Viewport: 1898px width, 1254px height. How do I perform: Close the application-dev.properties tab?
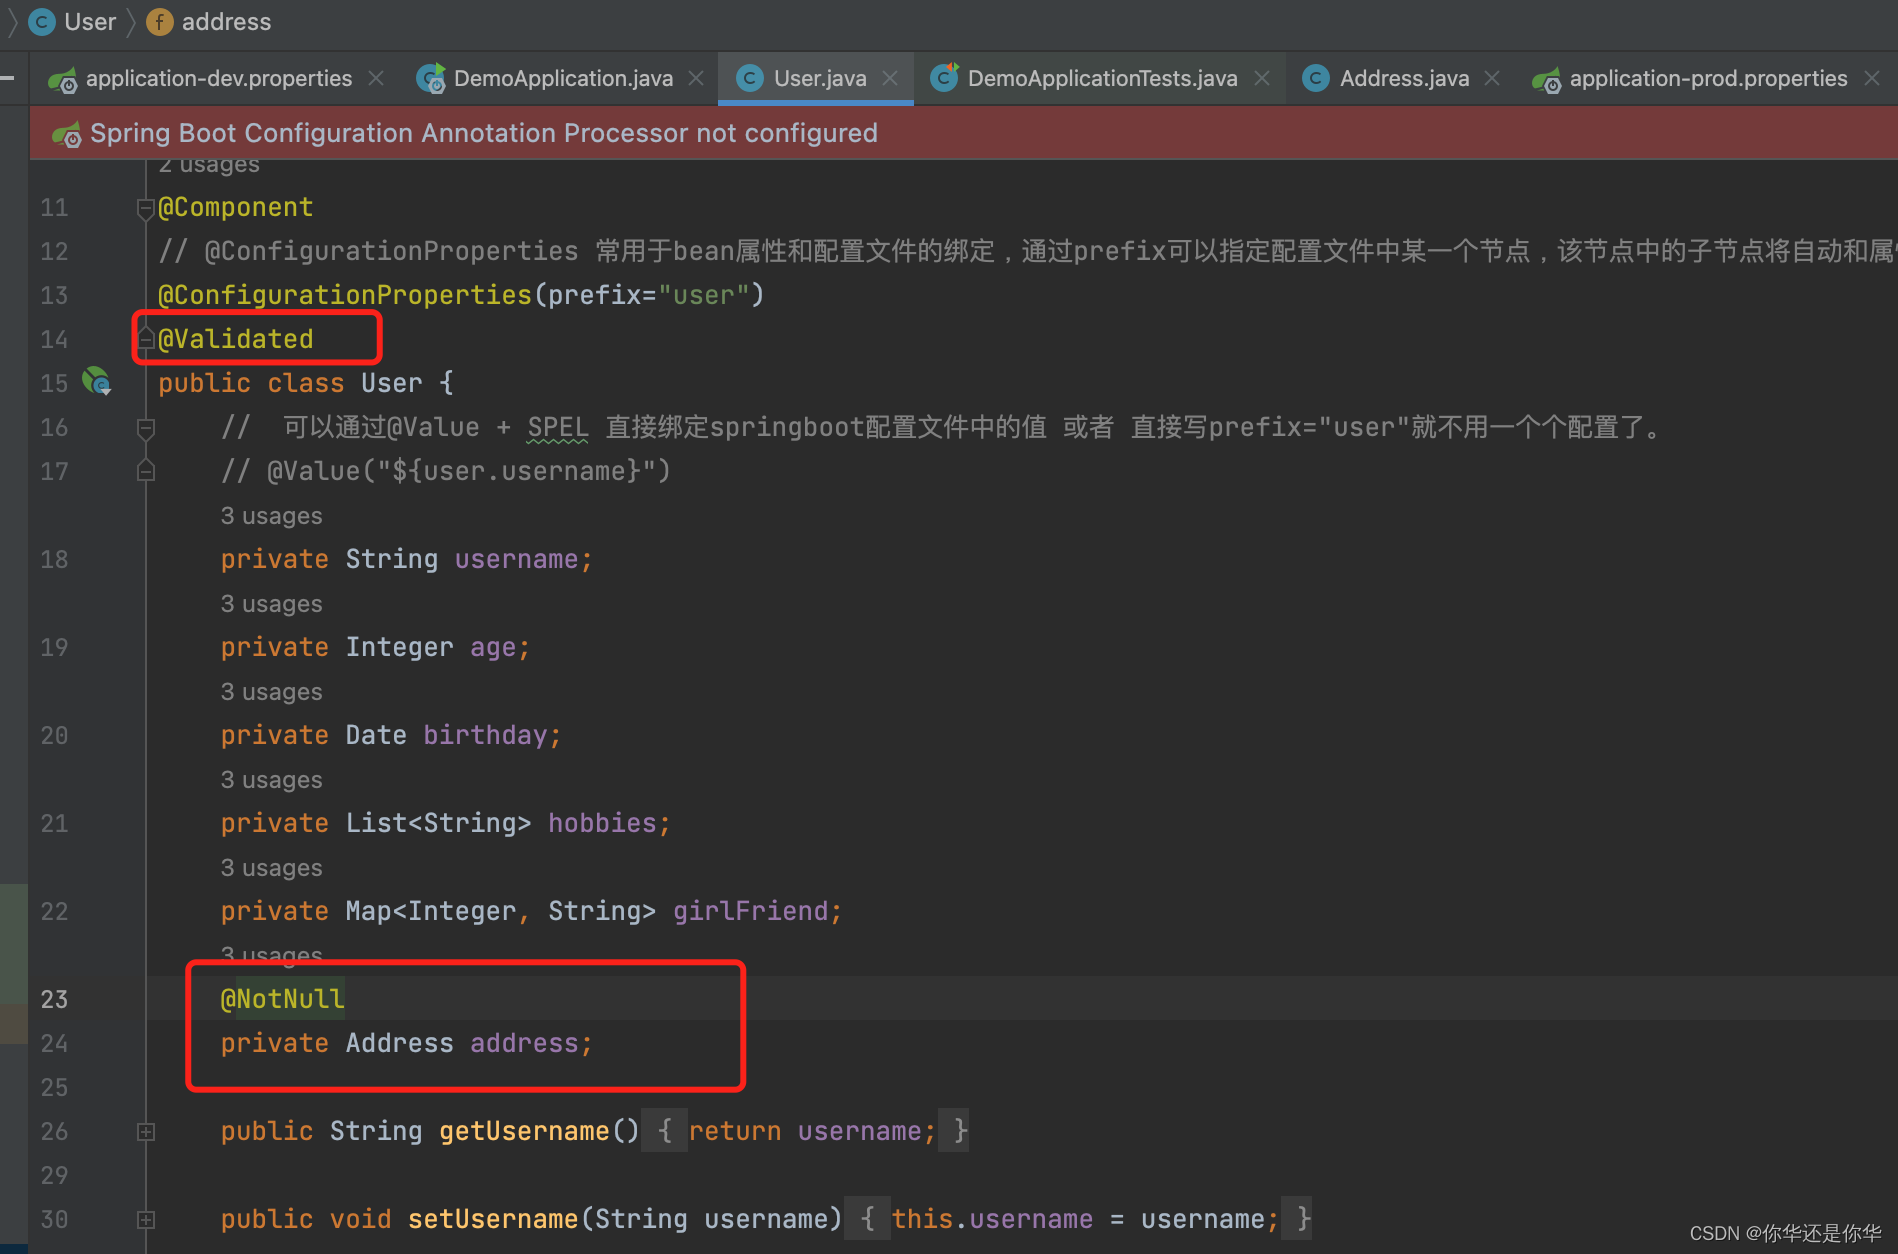[376, 78]
